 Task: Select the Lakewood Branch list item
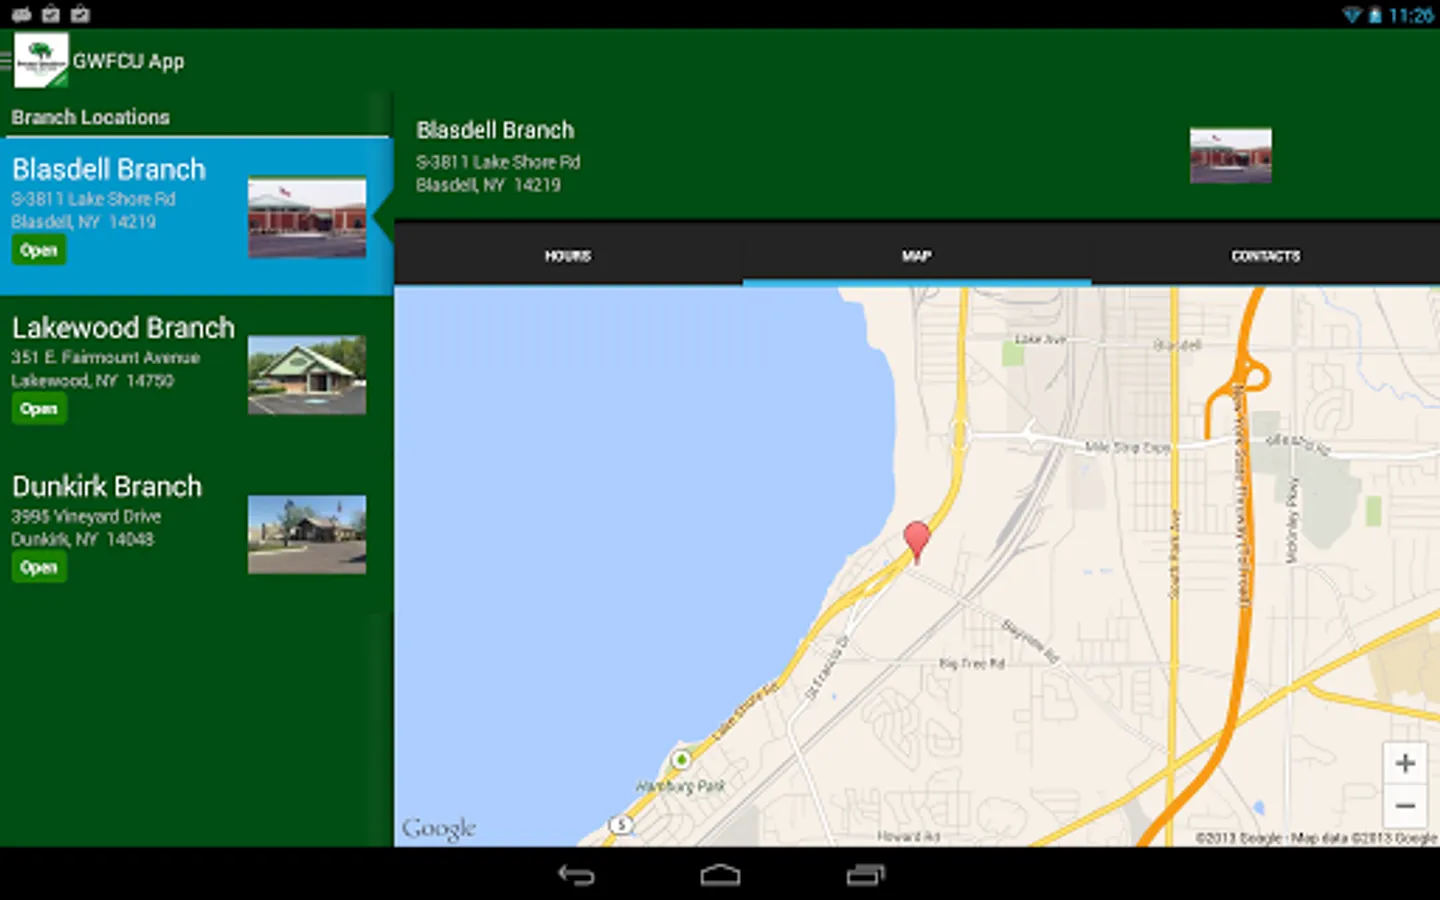196,375
